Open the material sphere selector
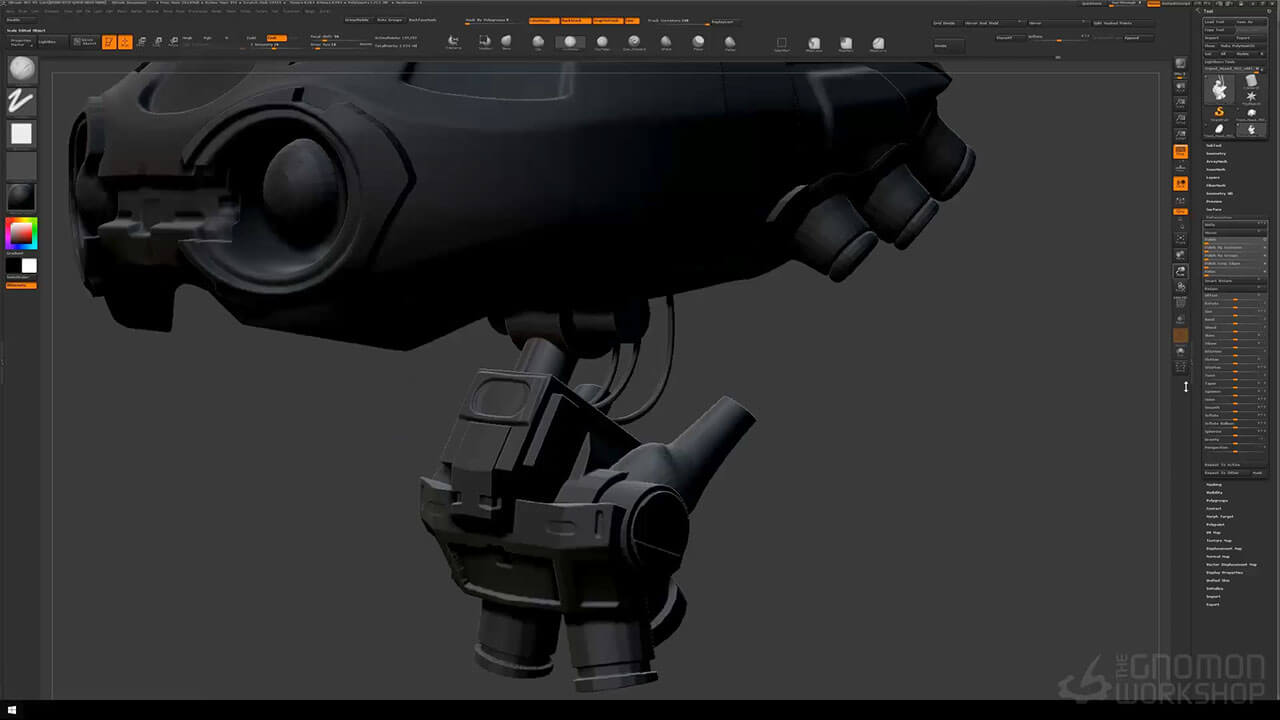The width and height of the screenshot is (1280, 720). coord(21,197)
